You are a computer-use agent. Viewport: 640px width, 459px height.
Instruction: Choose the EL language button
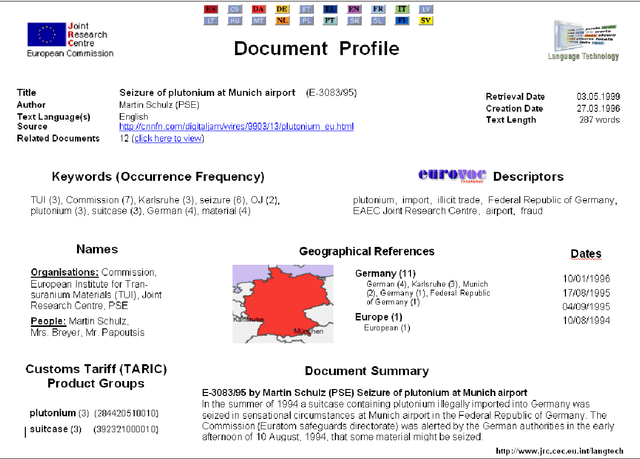click(330, 8)
